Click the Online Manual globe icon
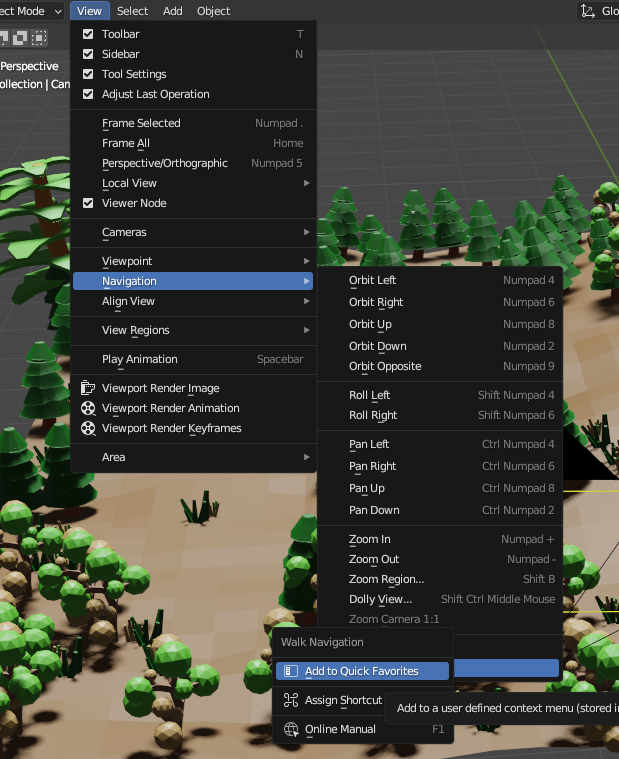Screen dimensions: 619x759 point(290,729)
